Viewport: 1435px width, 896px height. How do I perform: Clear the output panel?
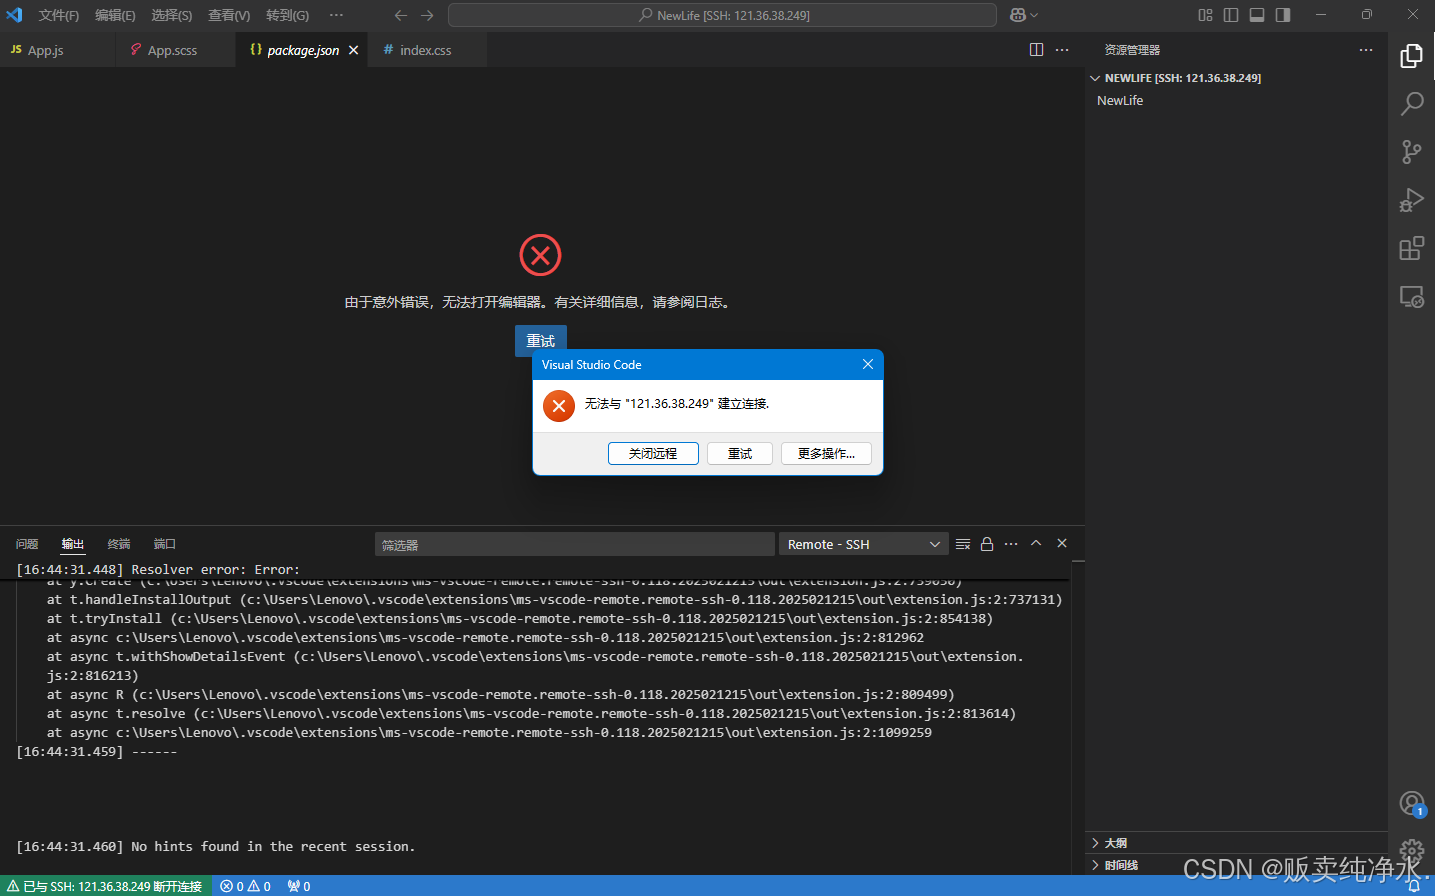point(963,544)
